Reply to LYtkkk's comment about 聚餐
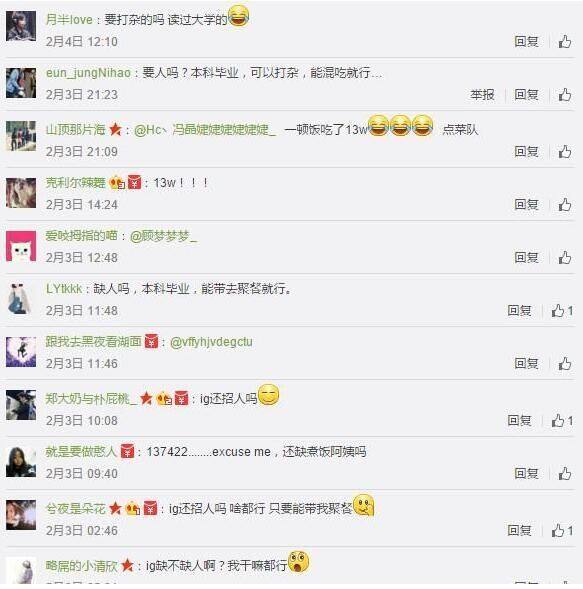Viewport: 583px width, 589px height. 519,311
